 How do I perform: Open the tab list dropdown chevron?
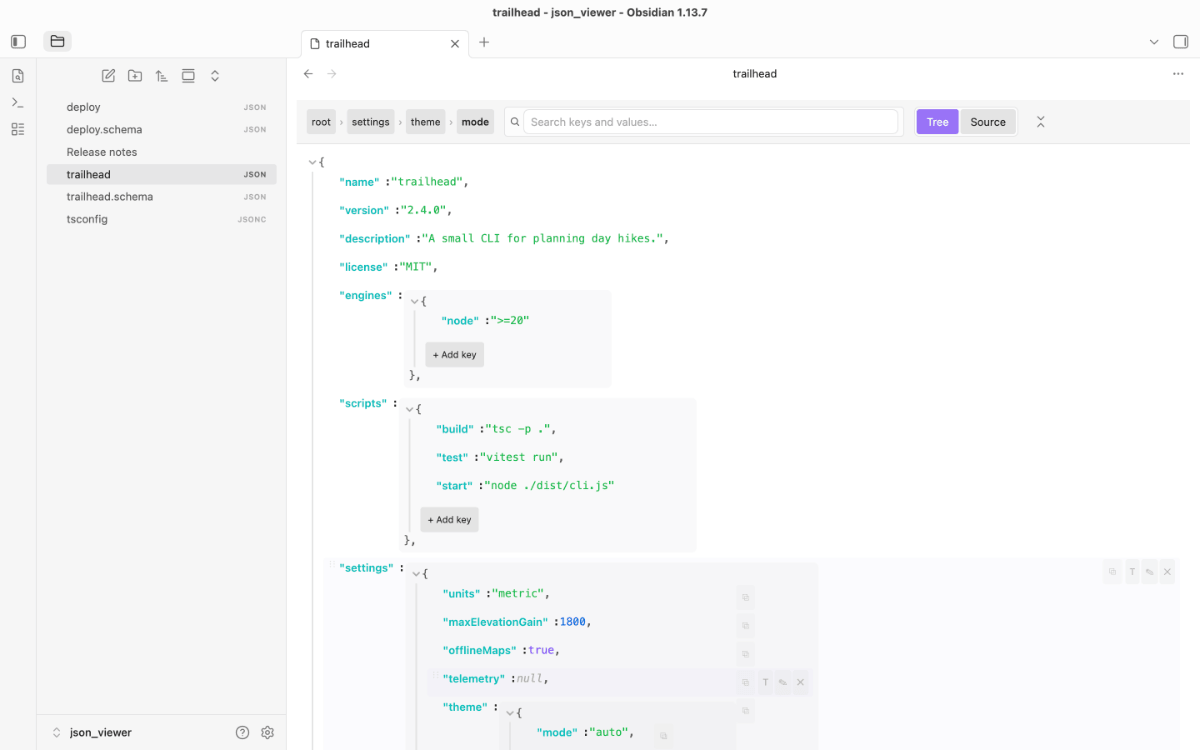click(1154, 42)
